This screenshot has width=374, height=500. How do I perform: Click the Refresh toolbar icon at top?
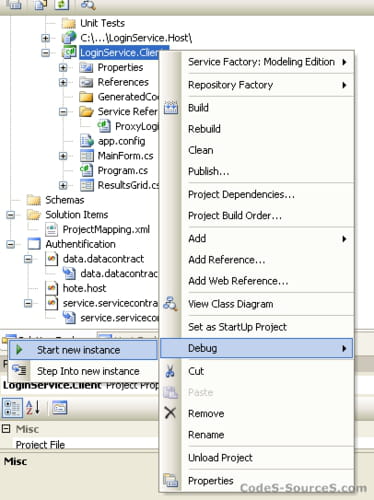click(x=62, y=5)
